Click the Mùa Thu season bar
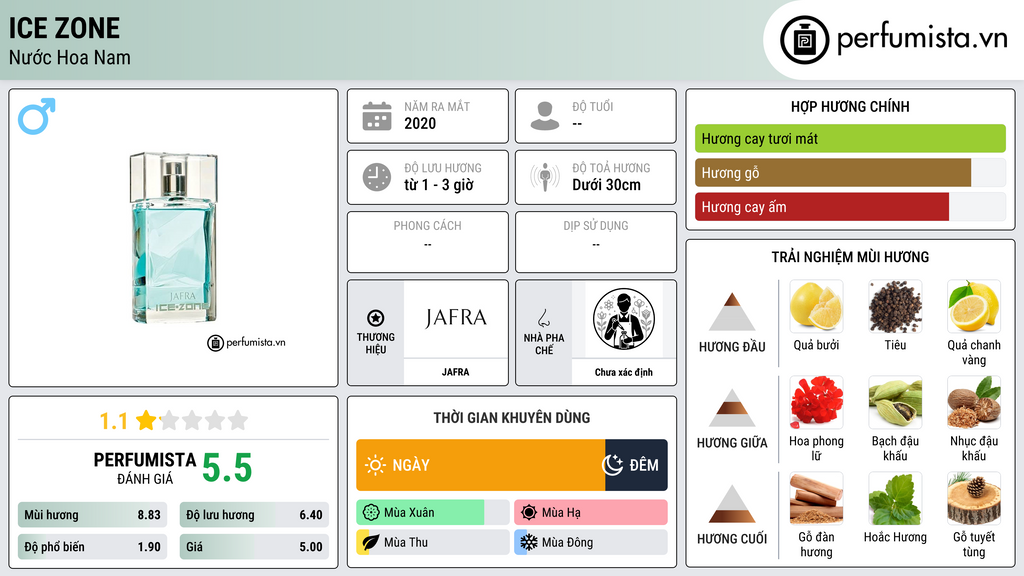The height and width of the screenshot is (576, 1024). pyautogui.click(x=432, y=542)
